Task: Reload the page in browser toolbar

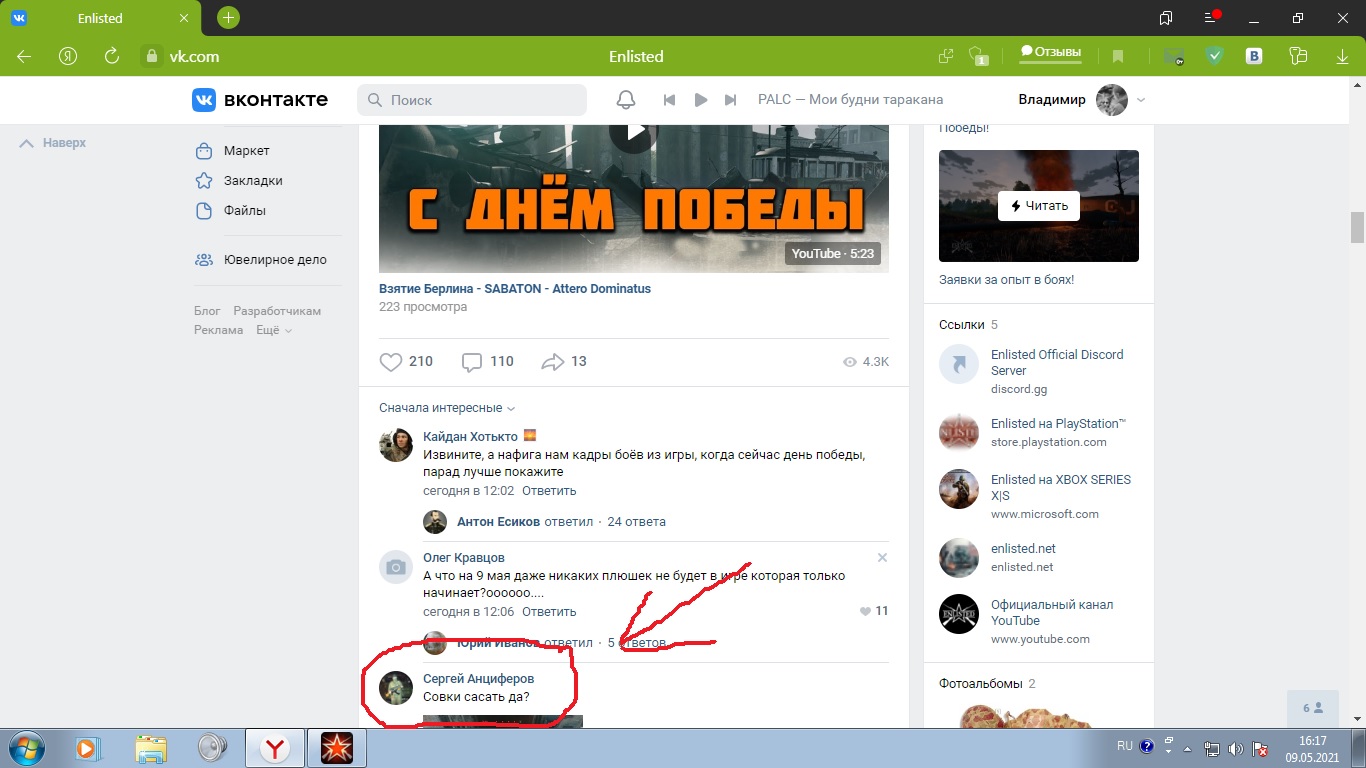Action: click(x=112, y=56)
